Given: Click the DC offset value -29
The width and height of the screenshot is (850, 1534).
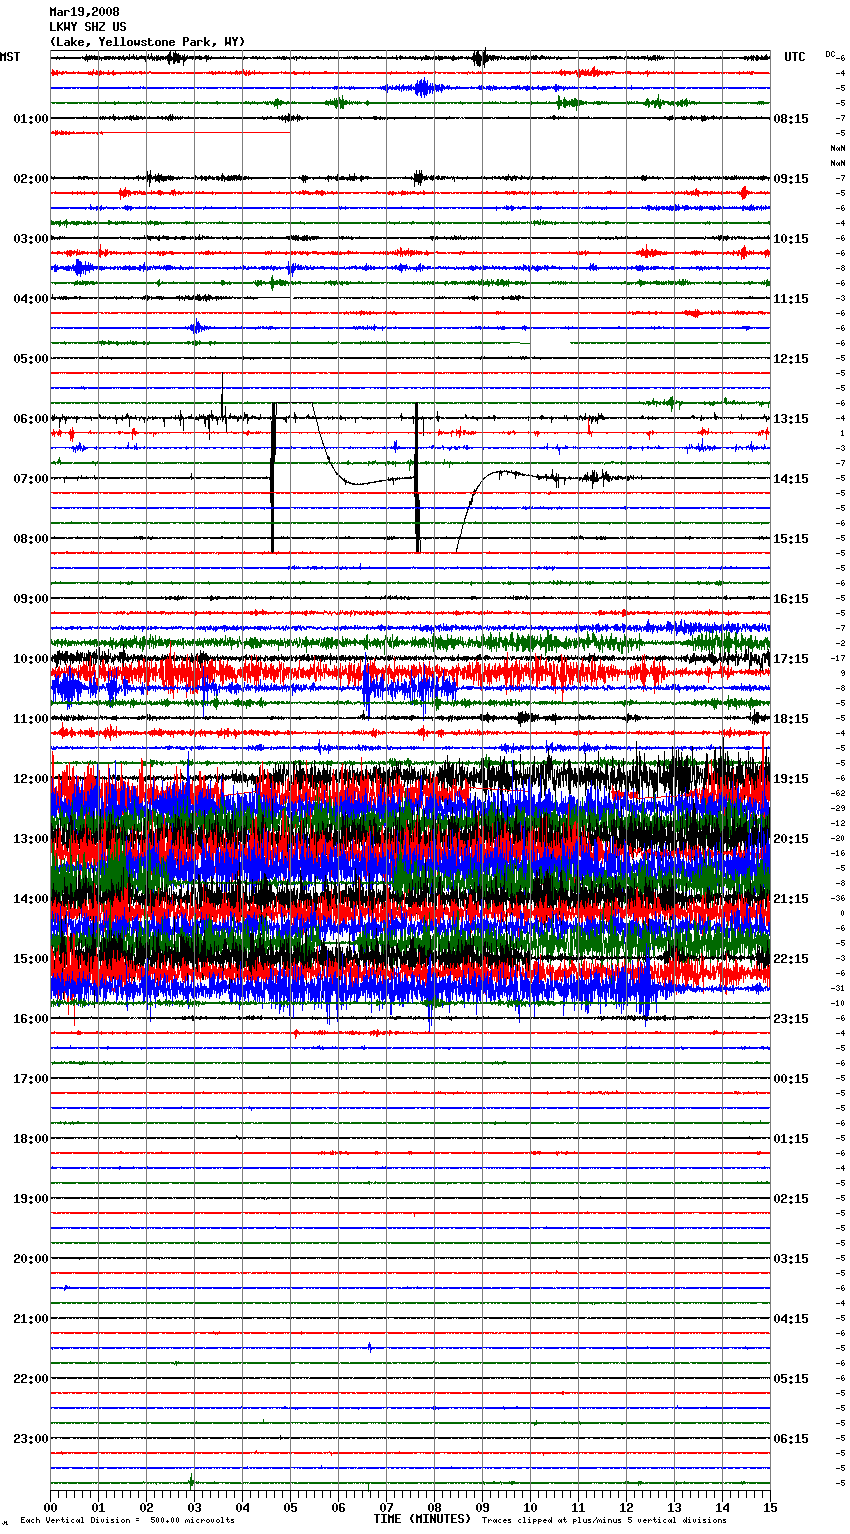Looking at the screenshot, I should 838,808.
